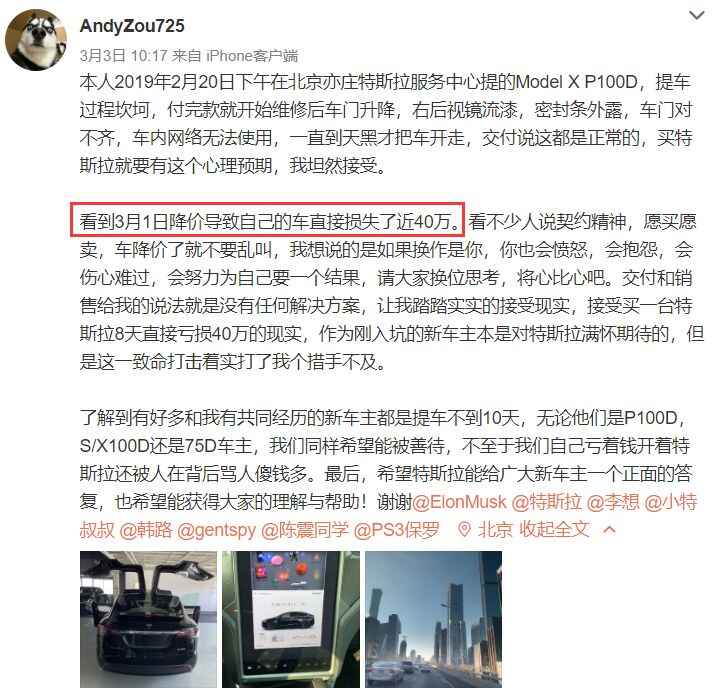Open the @PS3保罗 mention

tap(396, 530)
